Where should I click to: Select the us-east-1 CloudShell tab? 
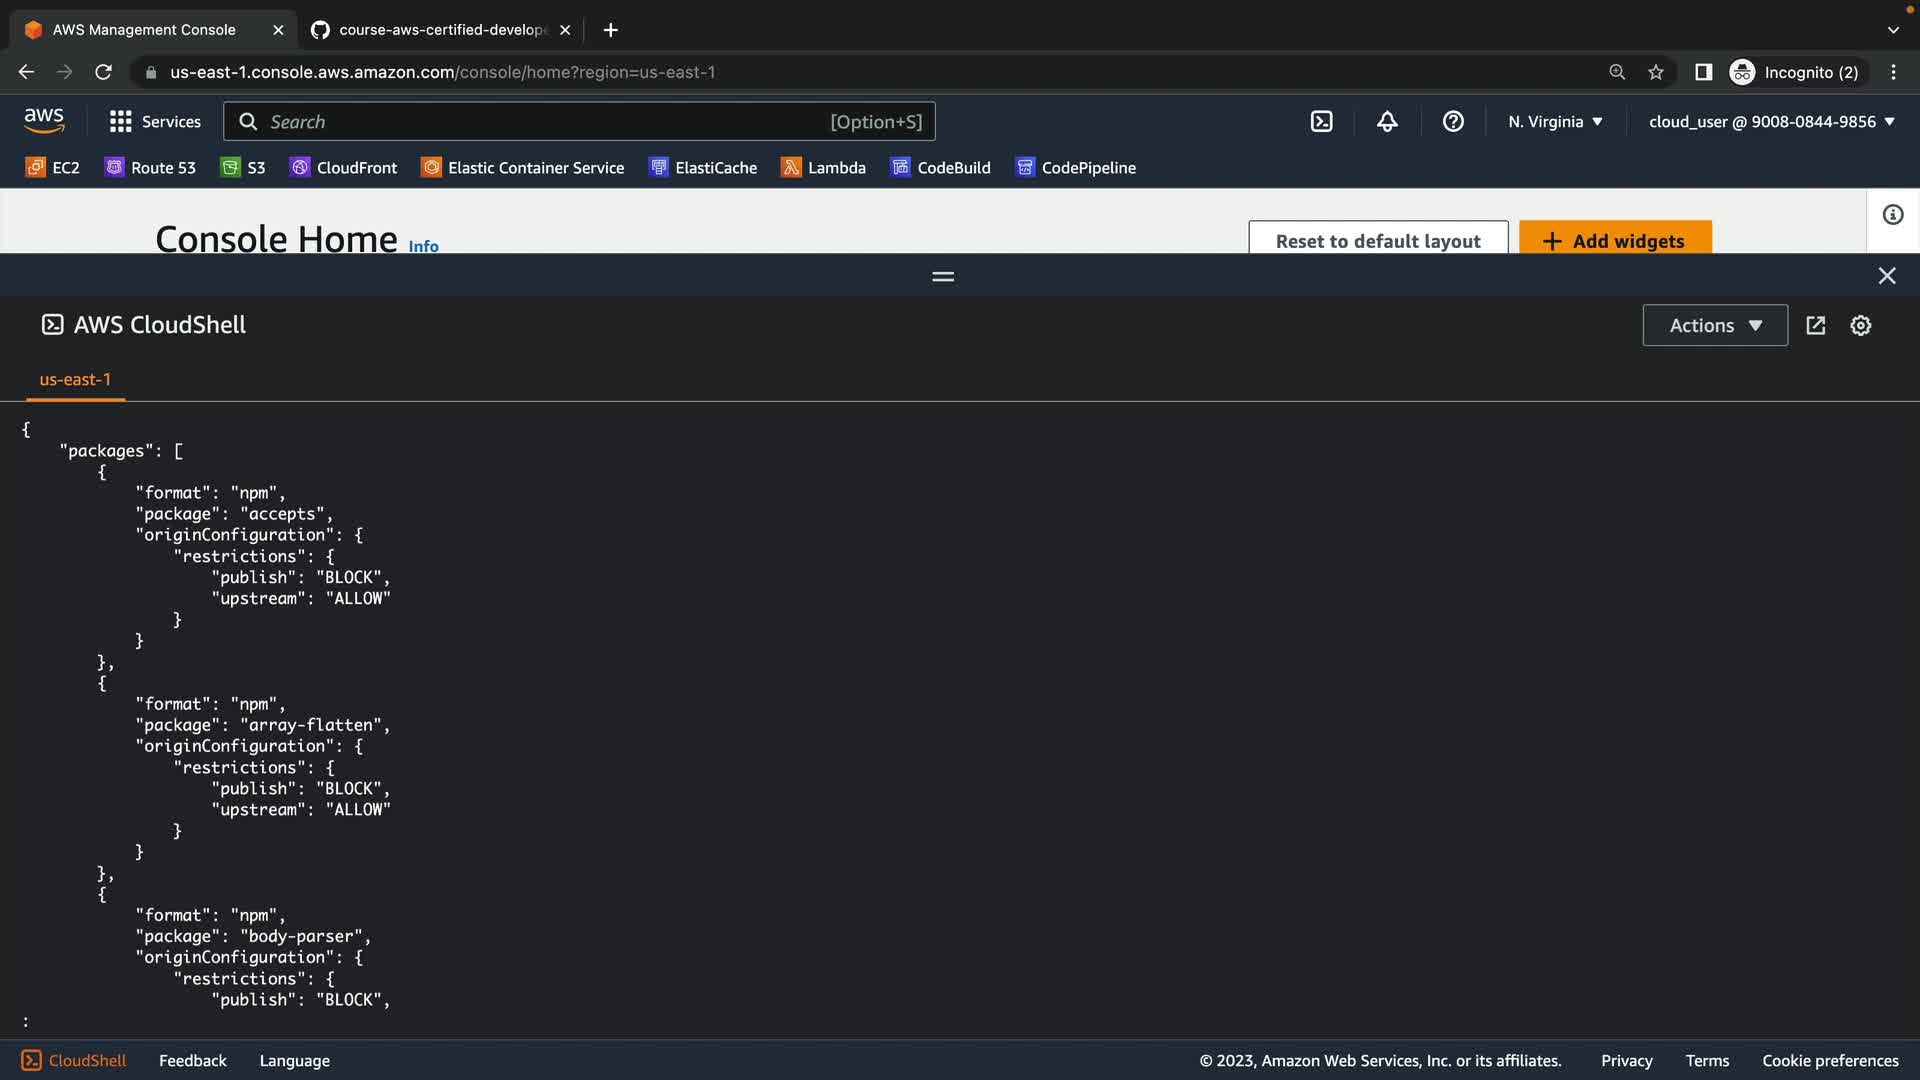75,380
